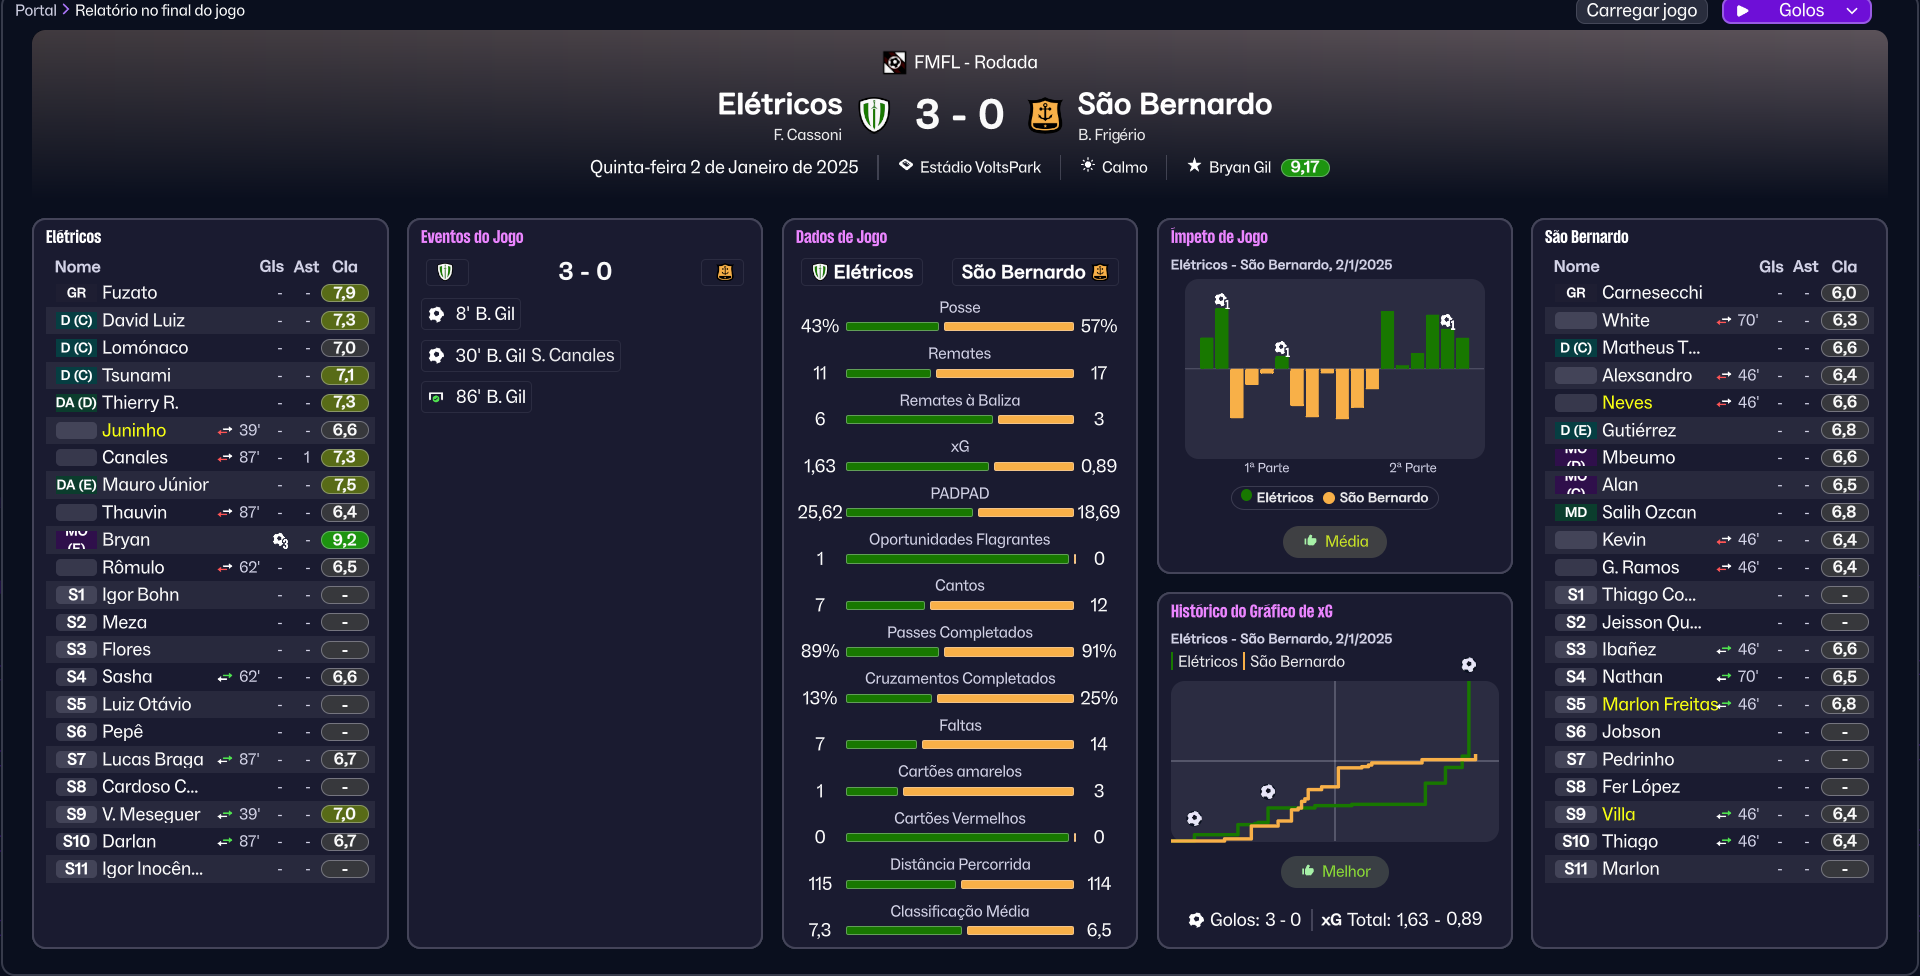The height and width of the screenshot is (976, 1920).
Task: Click the goal ball icon at 8' event
Action: coord(437,314)
